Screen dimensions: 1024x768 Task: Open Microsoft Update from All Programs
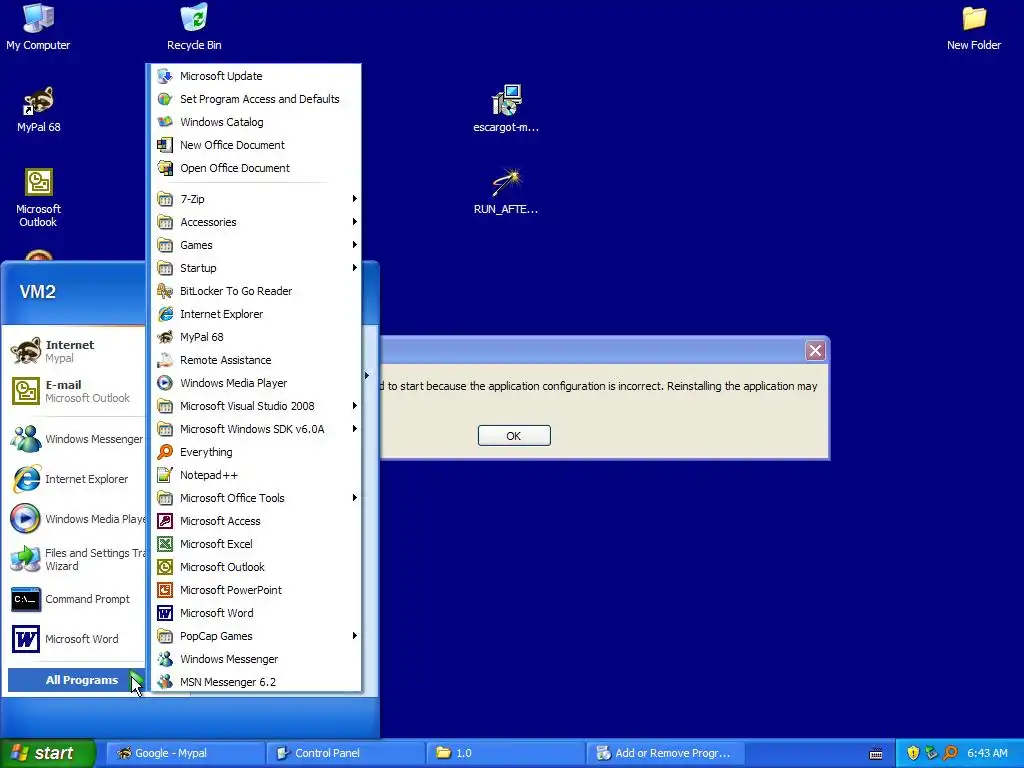pos(255,76)
